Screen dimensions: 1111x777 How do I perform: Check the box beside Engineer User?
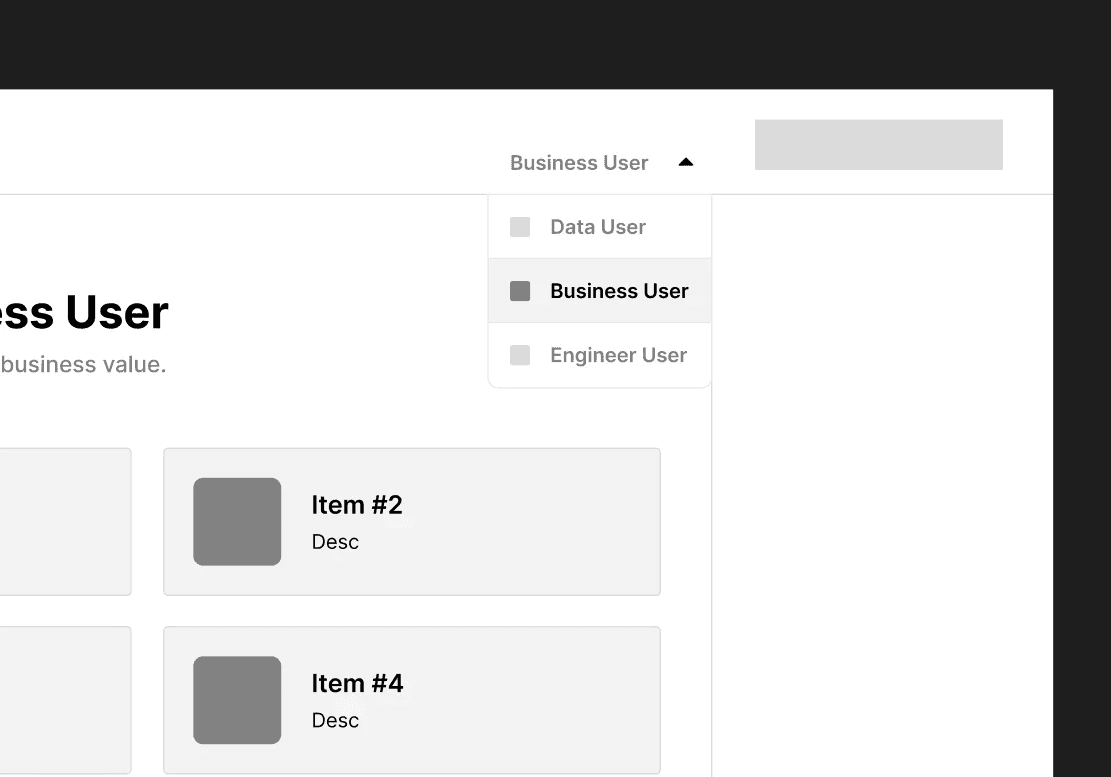pyautogui.click(x=520, y=355)
